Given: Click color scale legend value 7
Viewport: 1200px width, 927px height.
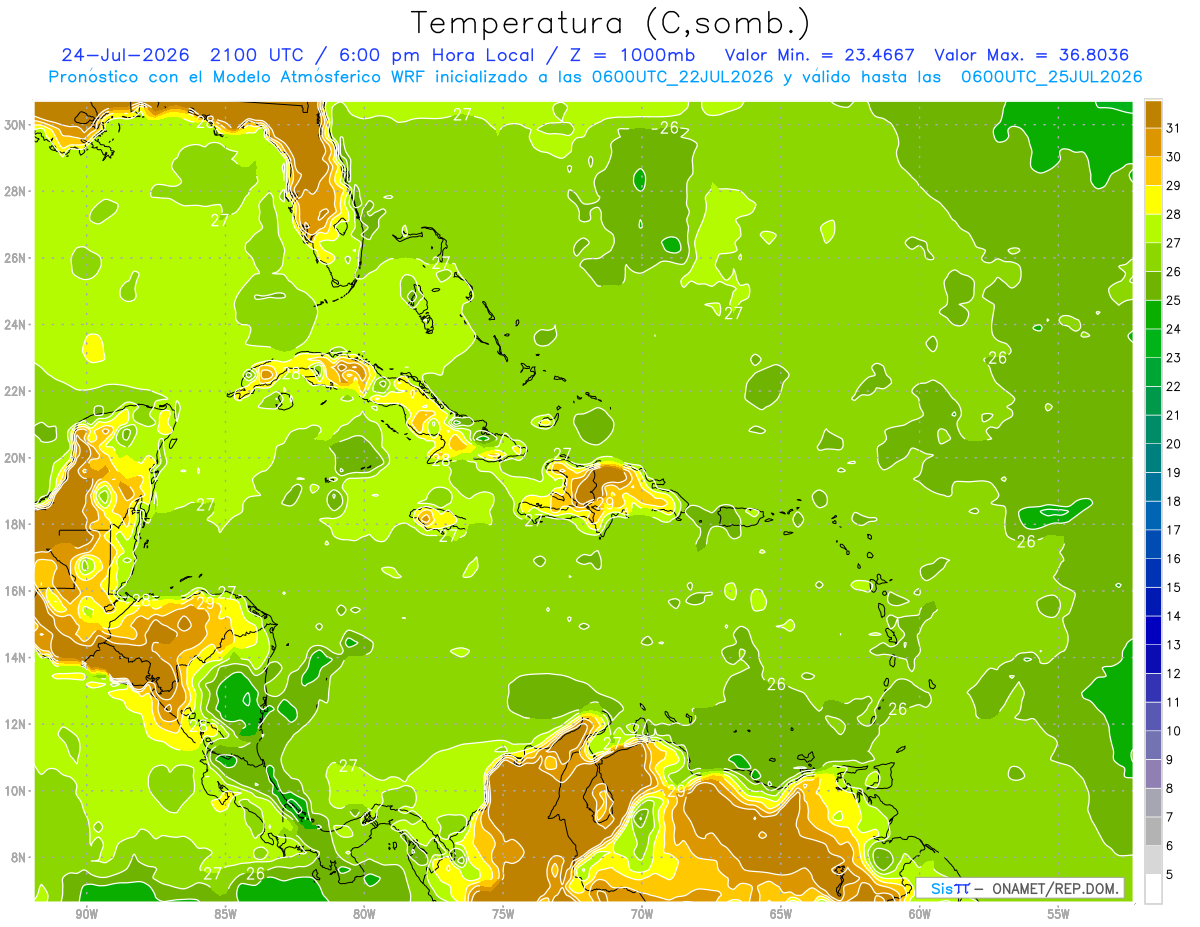Looking at the screenshot, I should 1170,817.
